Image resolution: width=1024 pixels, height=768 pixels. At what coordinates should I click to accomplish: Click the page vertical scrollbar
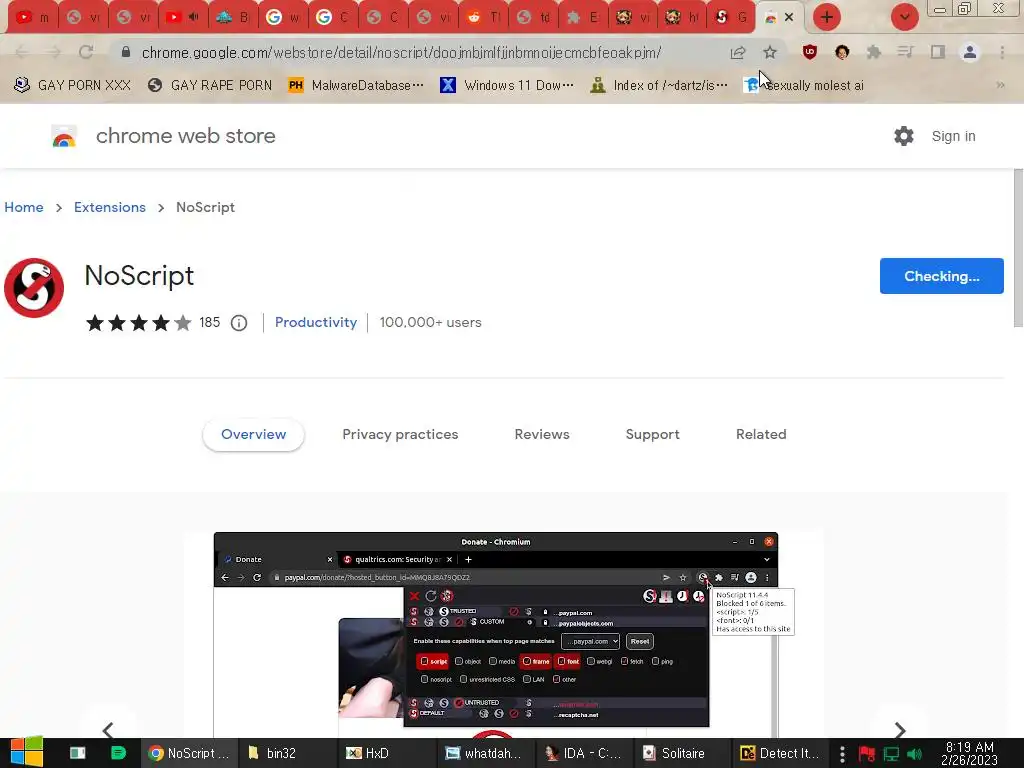[1018, 248]
